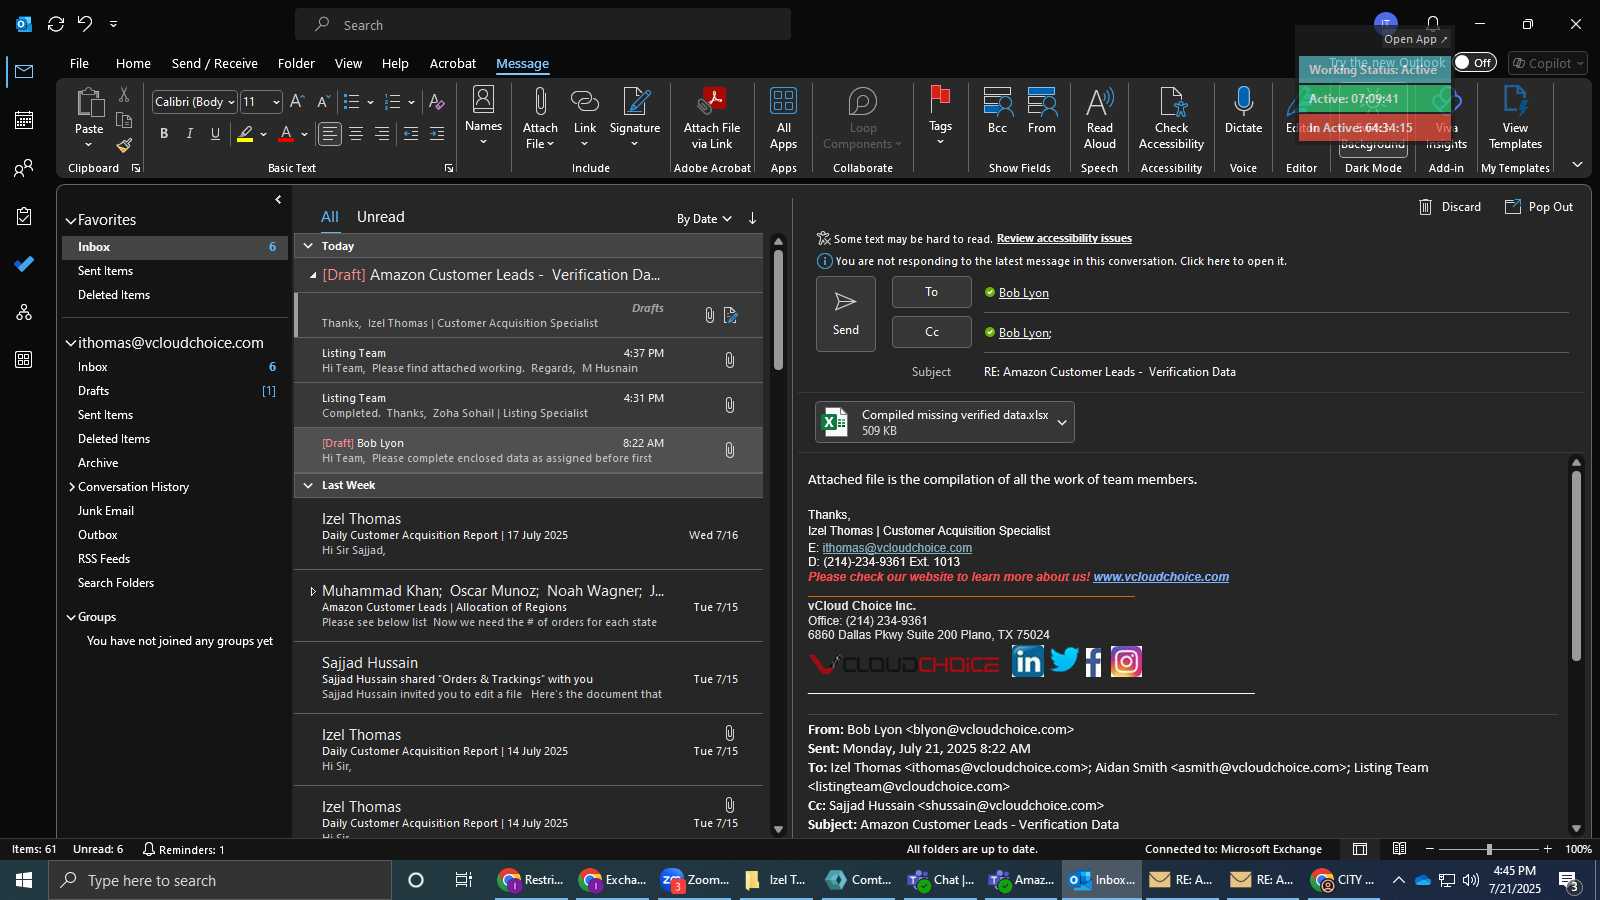Open the font size dropdown

click(276, 102)
